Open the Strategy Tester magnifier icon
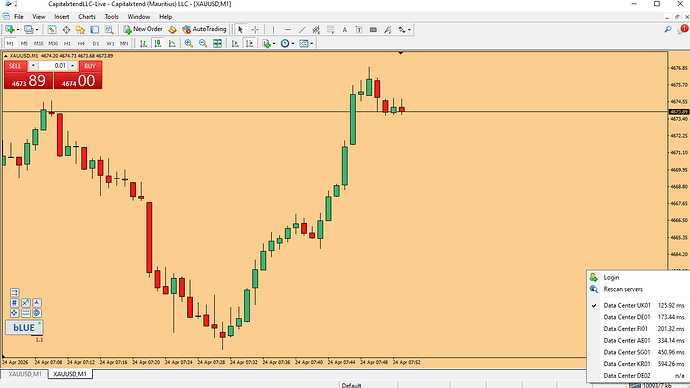The image size is (690, 388). 109,29
